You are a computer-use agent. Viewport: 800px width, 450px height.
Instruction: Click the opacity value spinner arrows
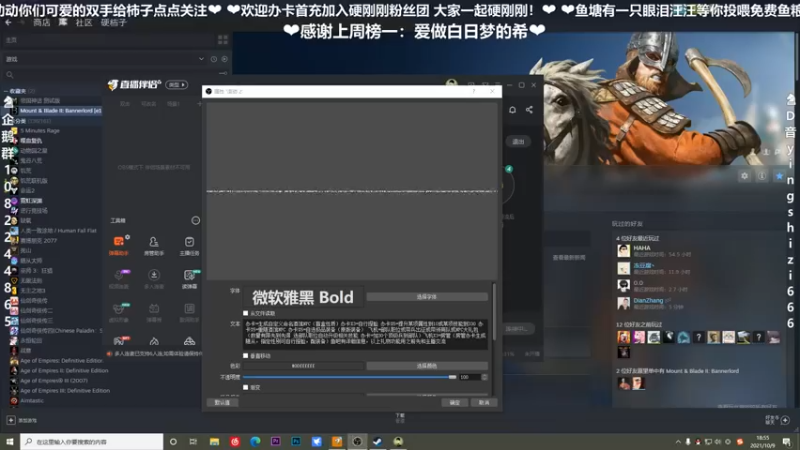(484, 377)
